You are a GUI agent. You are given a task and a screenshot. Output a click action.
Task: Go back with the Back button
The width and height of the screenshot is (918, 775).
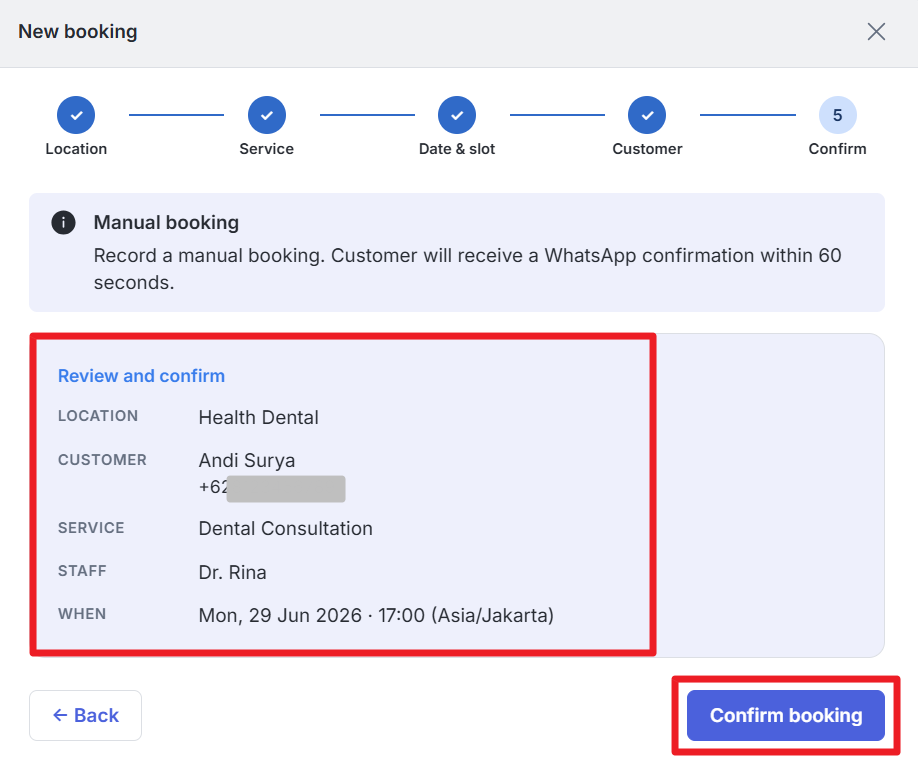point(85,715)
